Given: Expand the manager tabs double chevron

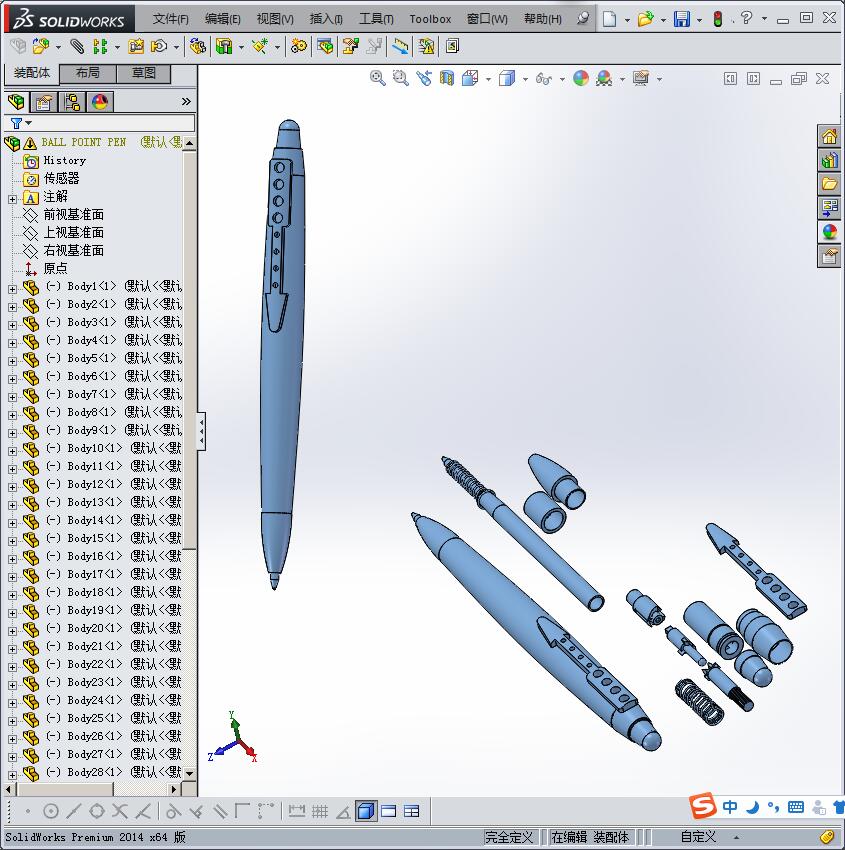Looking at the screenshot, I should click(186, 101).
